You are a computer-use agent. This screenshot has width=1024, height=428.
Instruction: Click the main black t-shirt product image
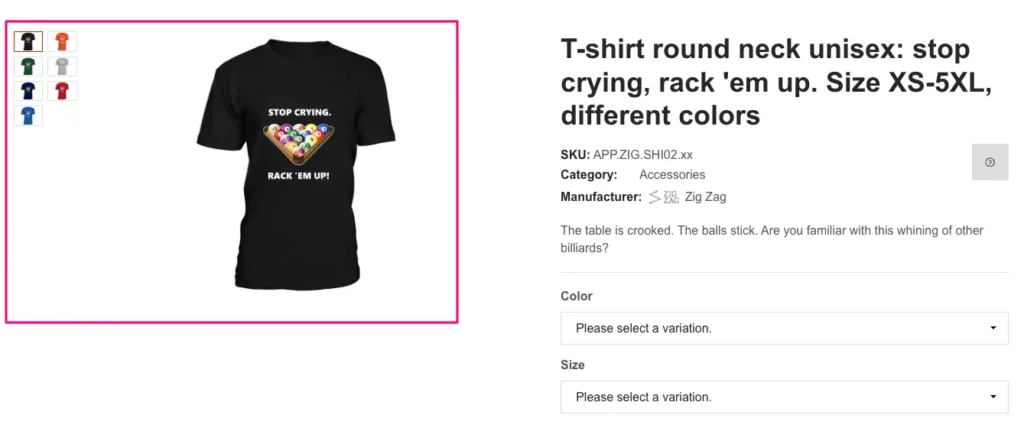point(297,166)
